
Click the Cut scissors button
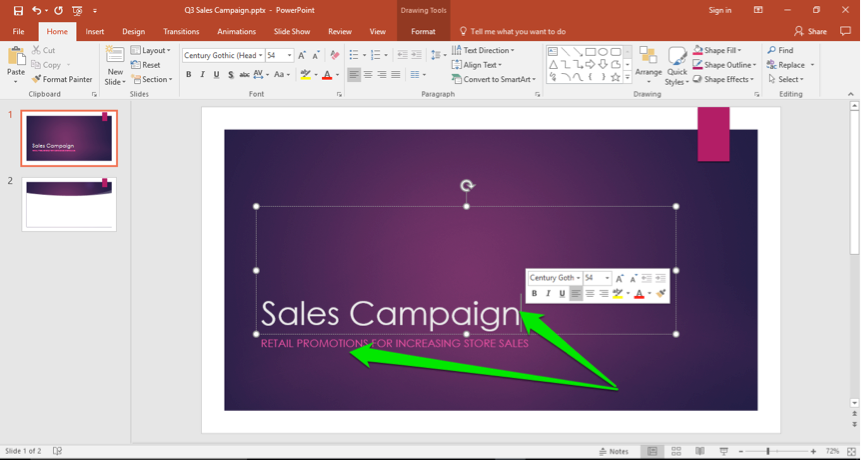tap(43, 50)
